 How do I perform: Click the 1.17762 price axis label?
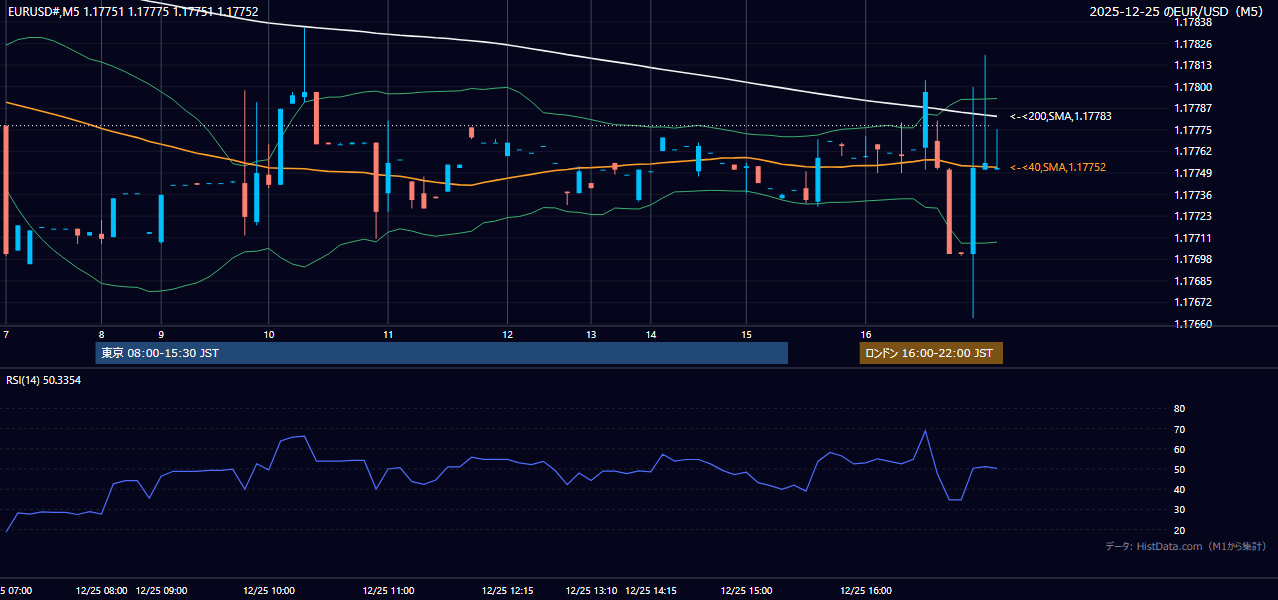1192,152
